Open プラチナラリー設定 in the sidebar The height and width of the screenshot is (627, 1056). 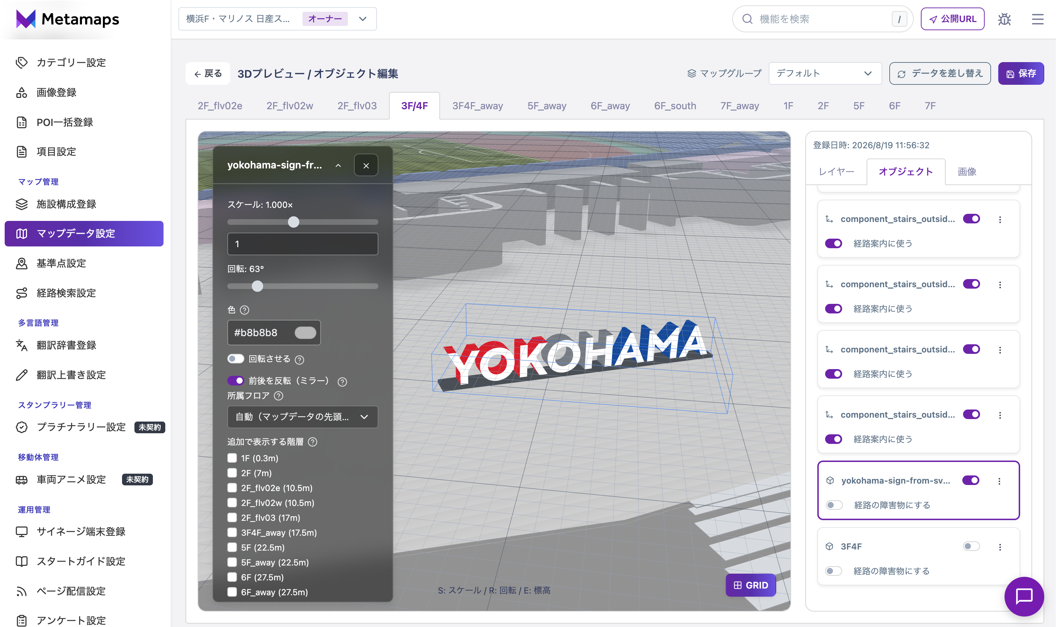pos(81,427)
